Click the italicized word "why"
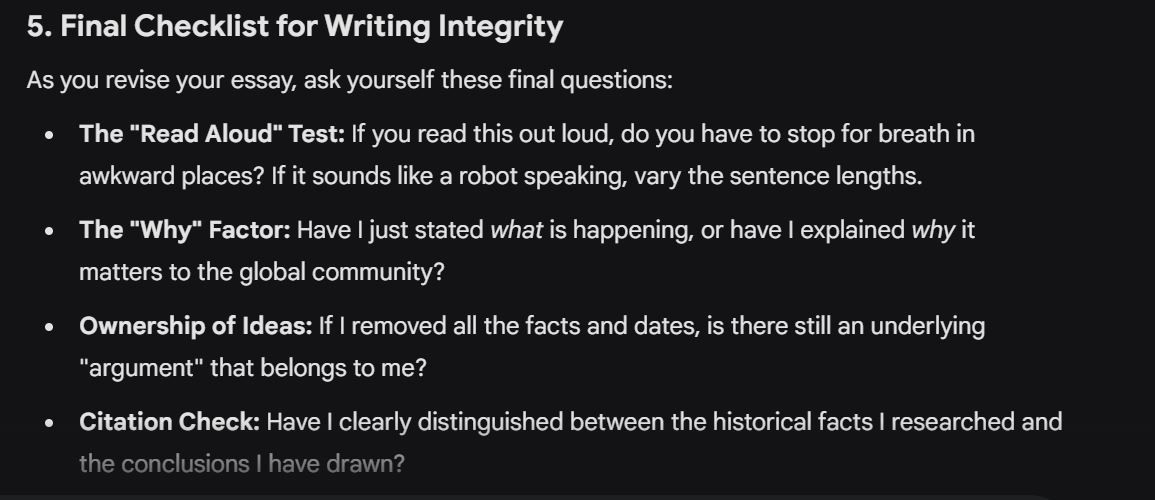The width and height of the screenshot is (1155, 500). point(933,230)
